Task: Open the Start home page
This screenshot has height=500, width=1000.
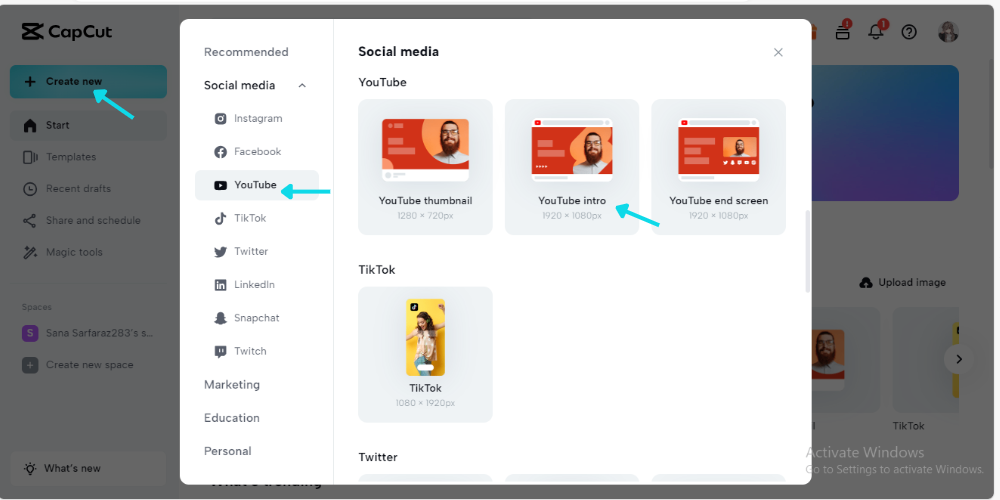Action: coord(88,126)
